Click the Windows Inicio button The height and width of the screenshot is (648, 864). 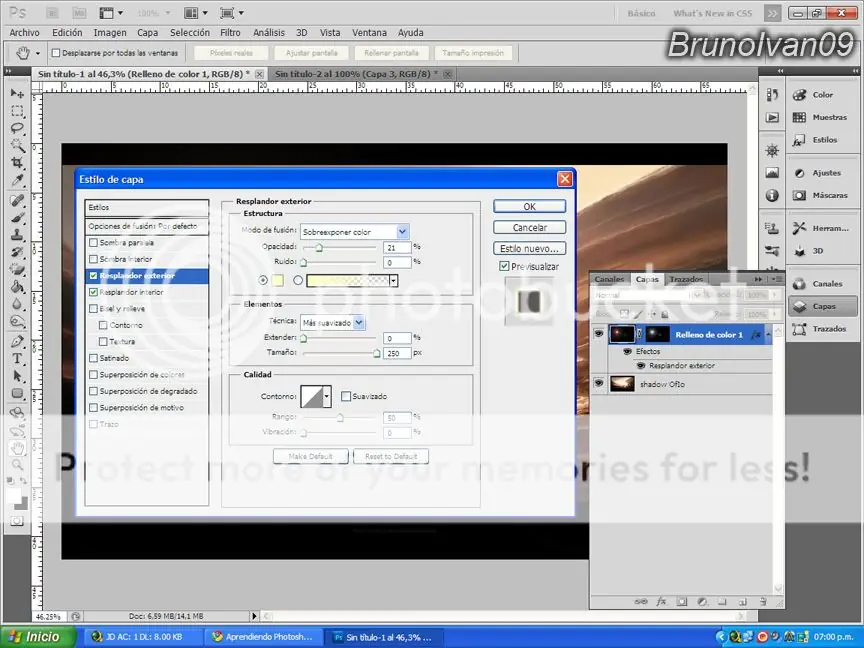37,637
